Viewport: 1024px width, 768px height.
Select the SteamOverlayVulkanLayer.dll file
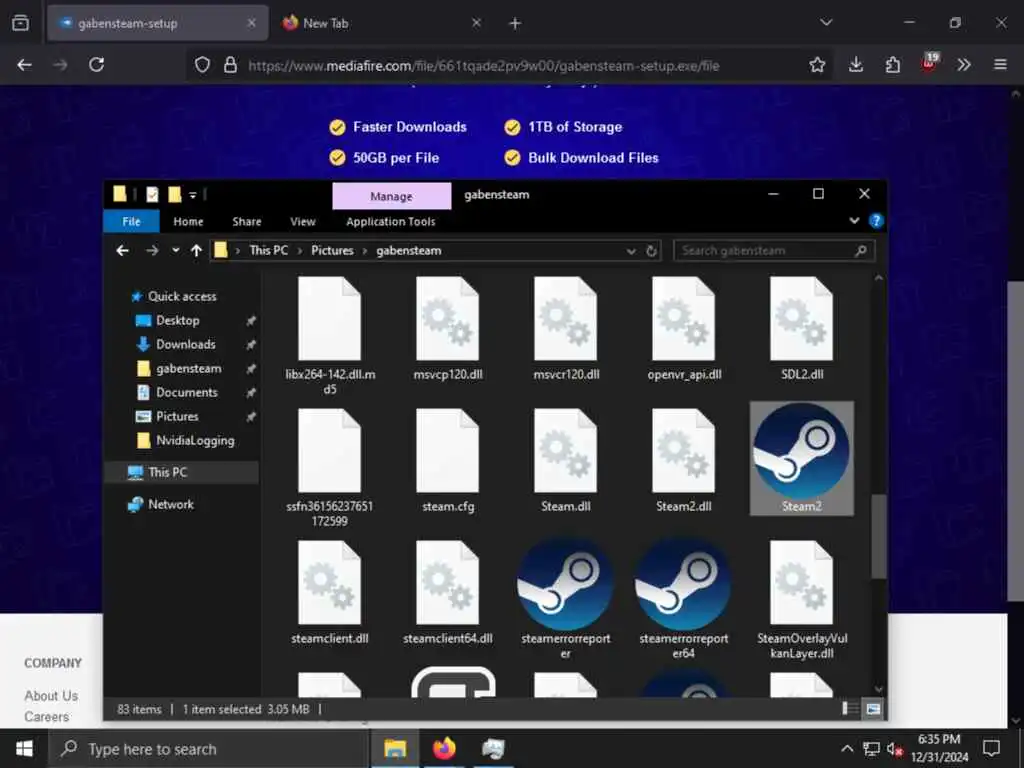tap(801, 600)
